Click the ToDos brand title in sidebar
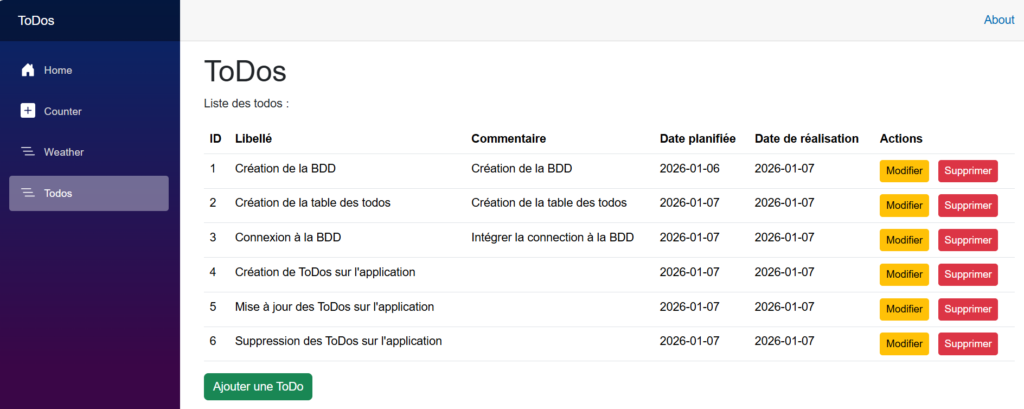 click(x=37, y=20)
